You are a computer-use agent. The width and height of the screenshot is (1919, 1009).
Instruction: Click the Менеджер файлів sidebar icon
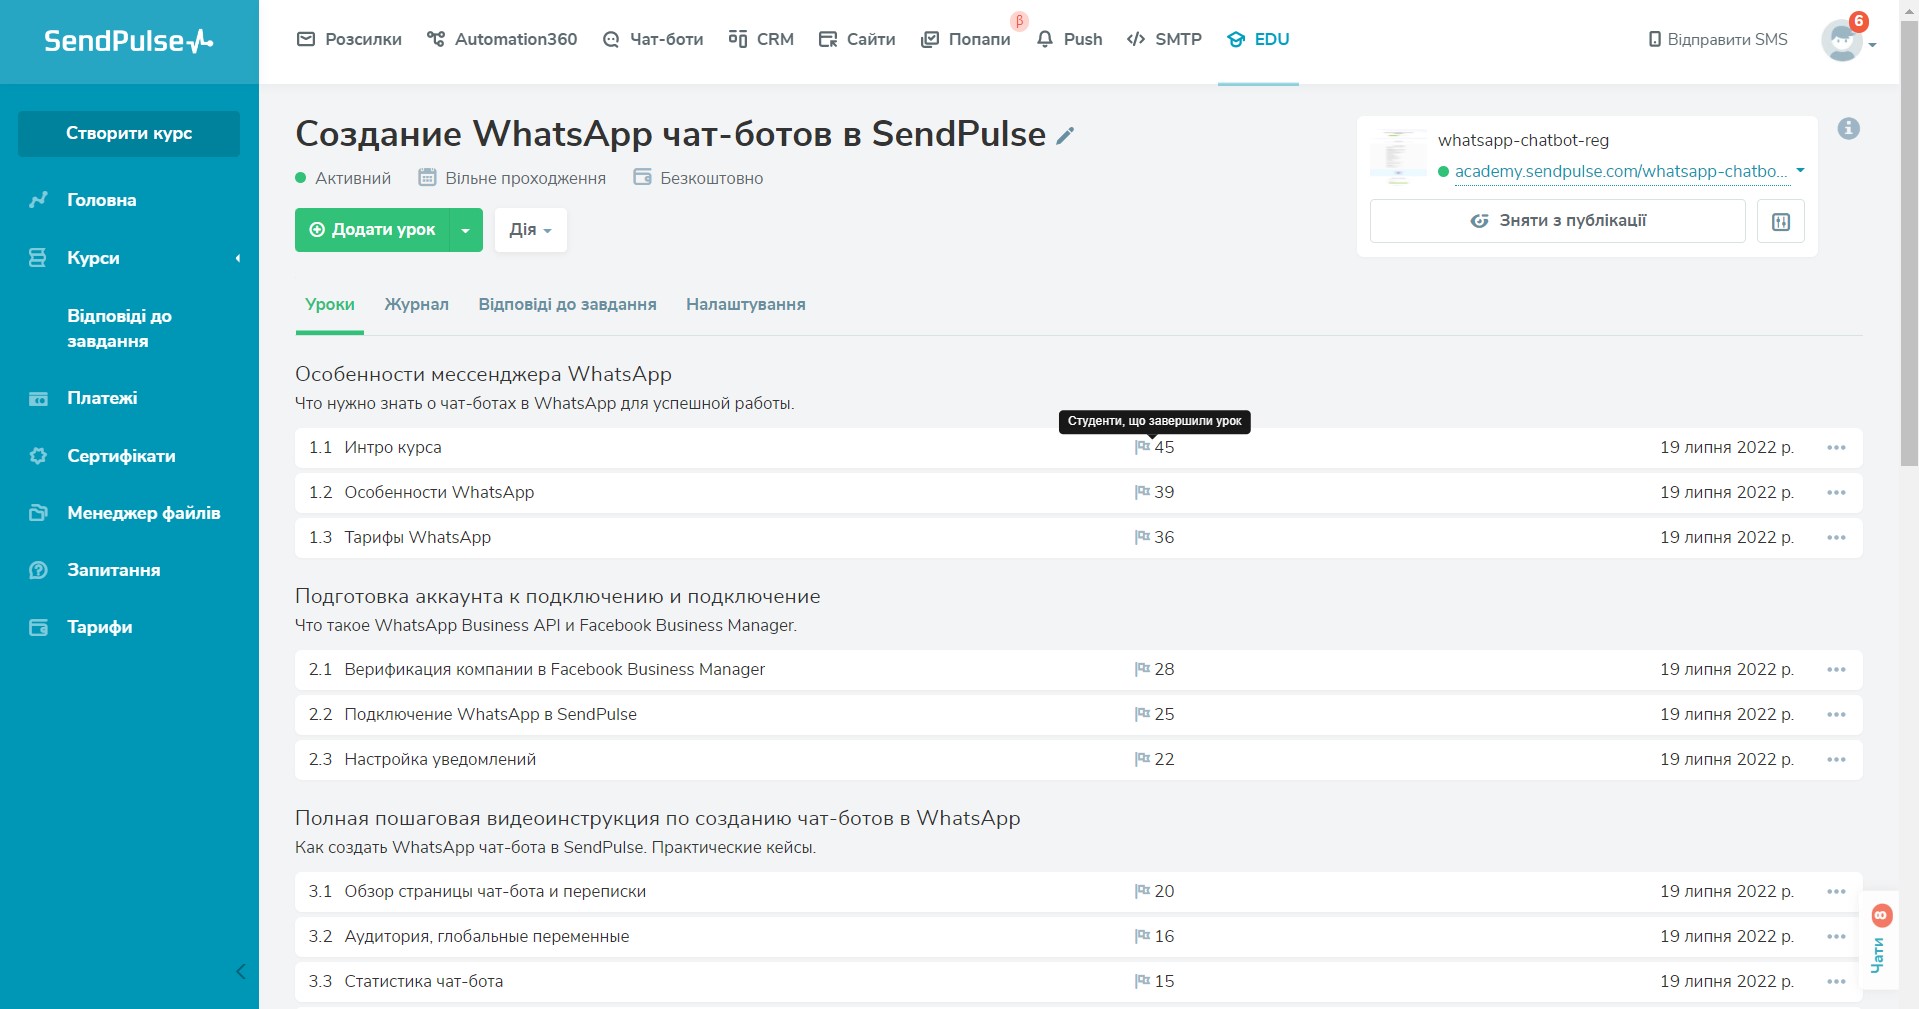tap(38, 513)
